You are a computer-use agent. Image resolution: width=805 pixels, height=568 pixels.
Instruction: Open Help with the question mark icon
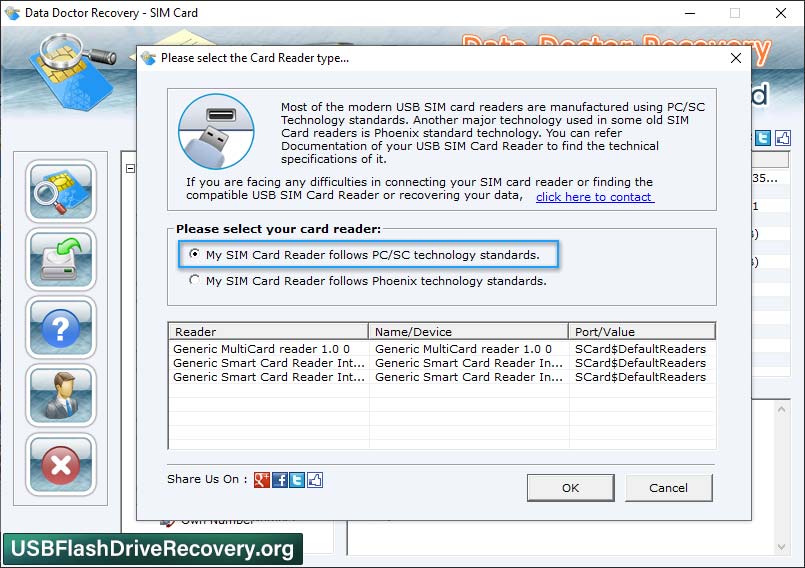[61, 328]
